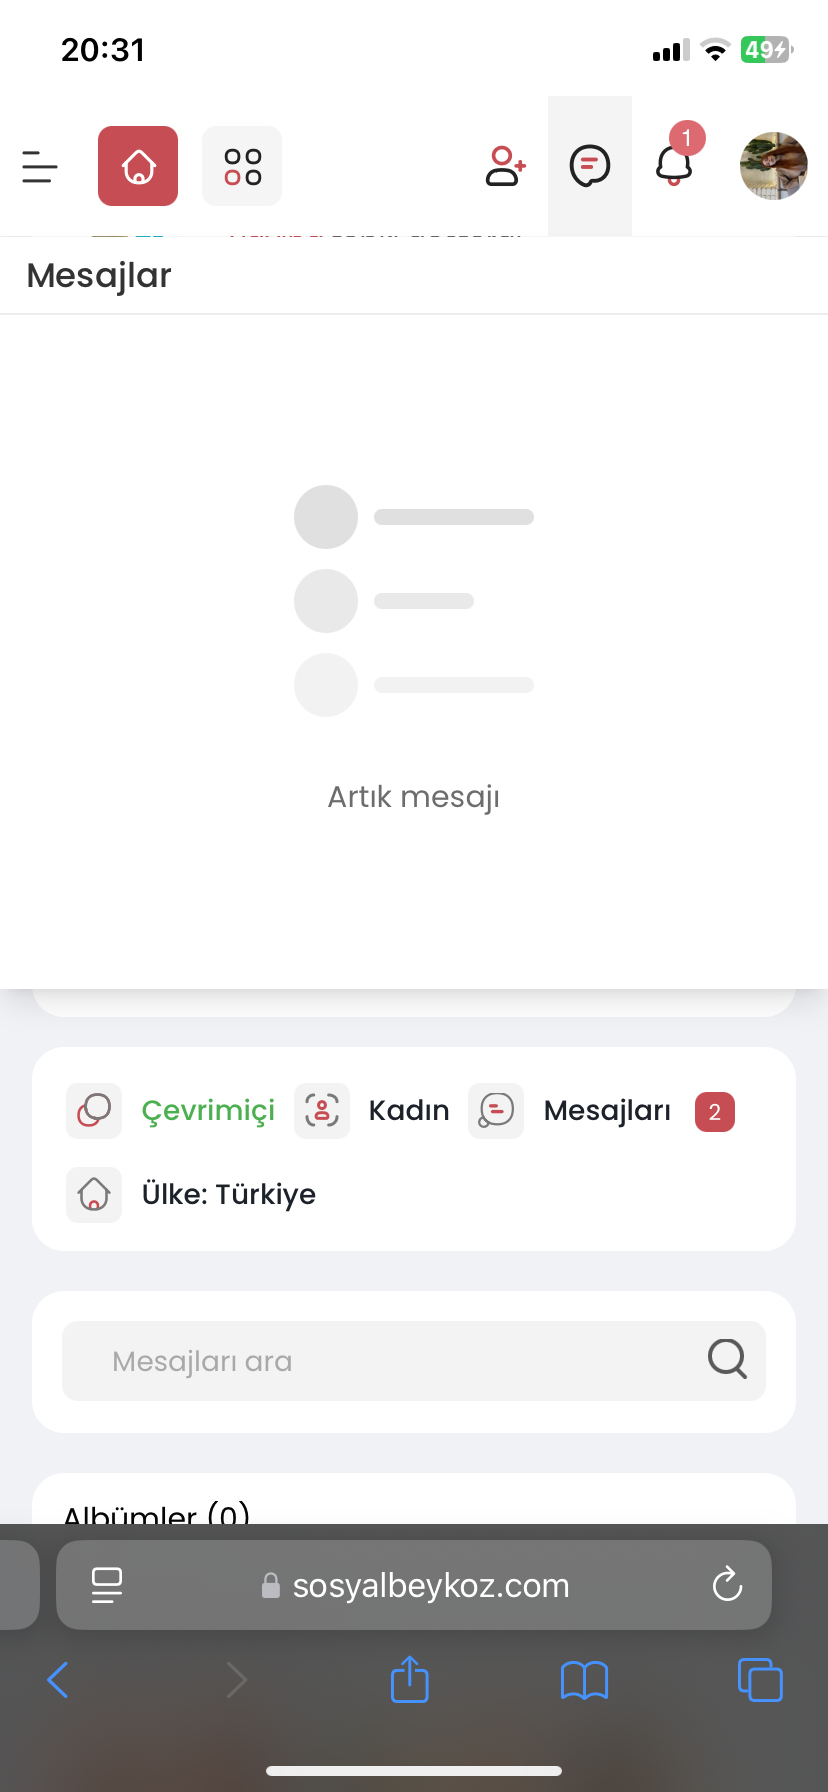This screenshot has height=1792, width=828.
Task: Toggle the messages chat bubble icon
Action: pyautogui.click(x=590, y=166)
